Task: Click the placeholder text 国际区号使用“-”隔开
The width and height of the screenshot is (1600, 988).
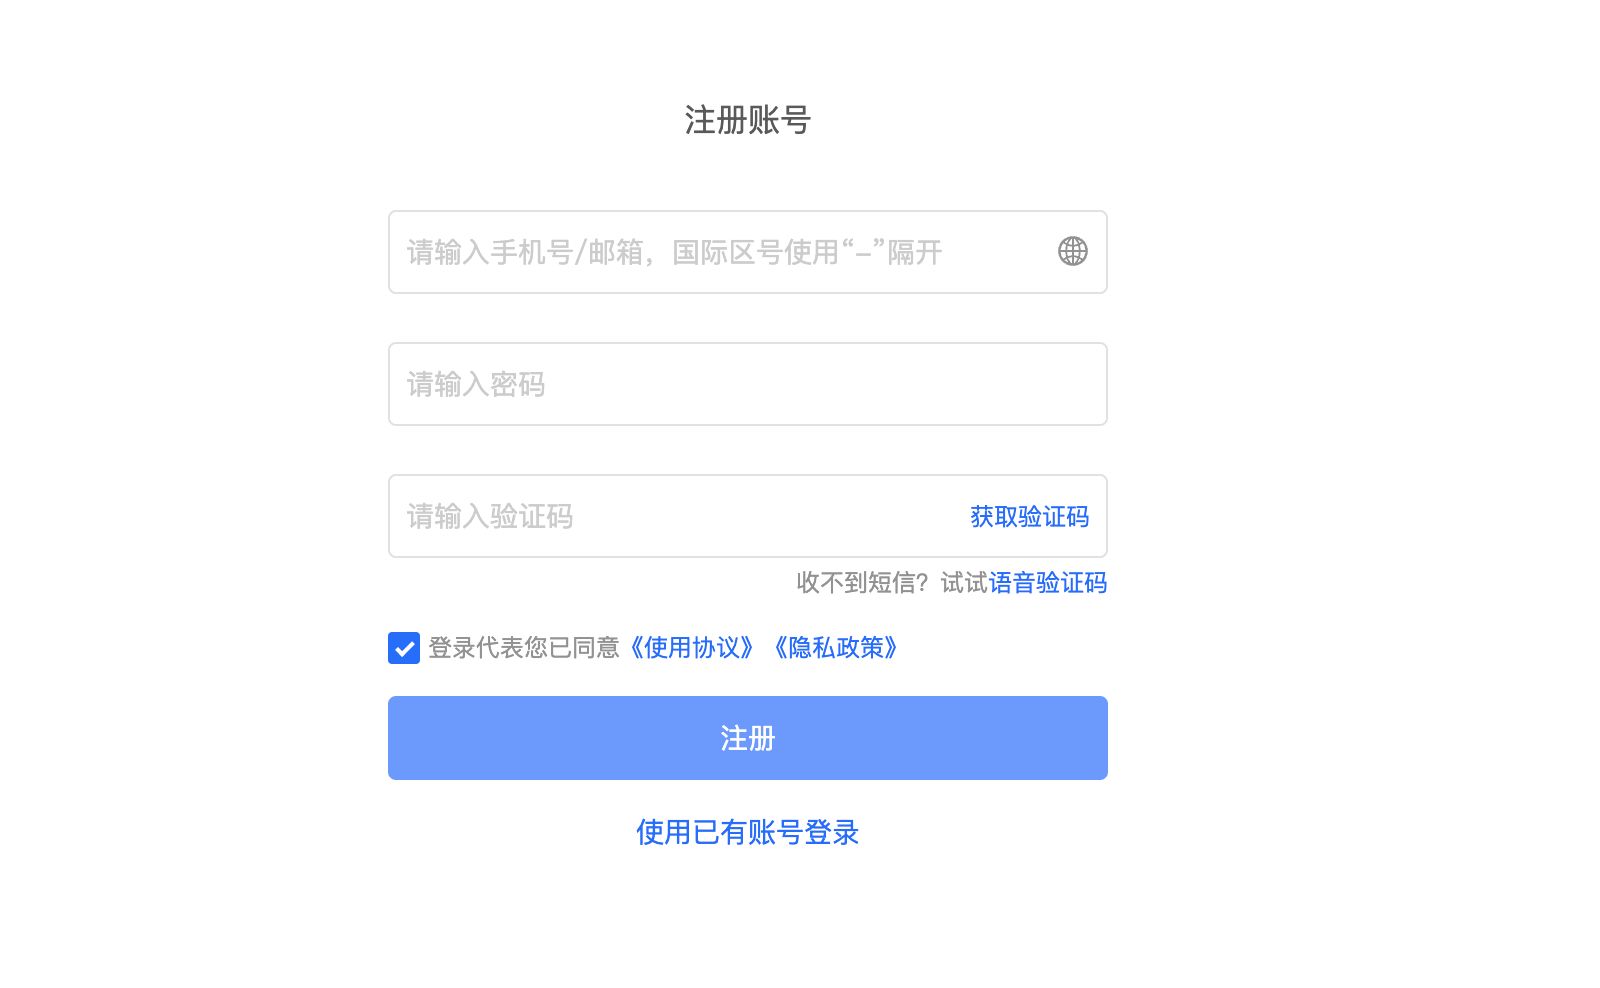Action: (807, 252)
